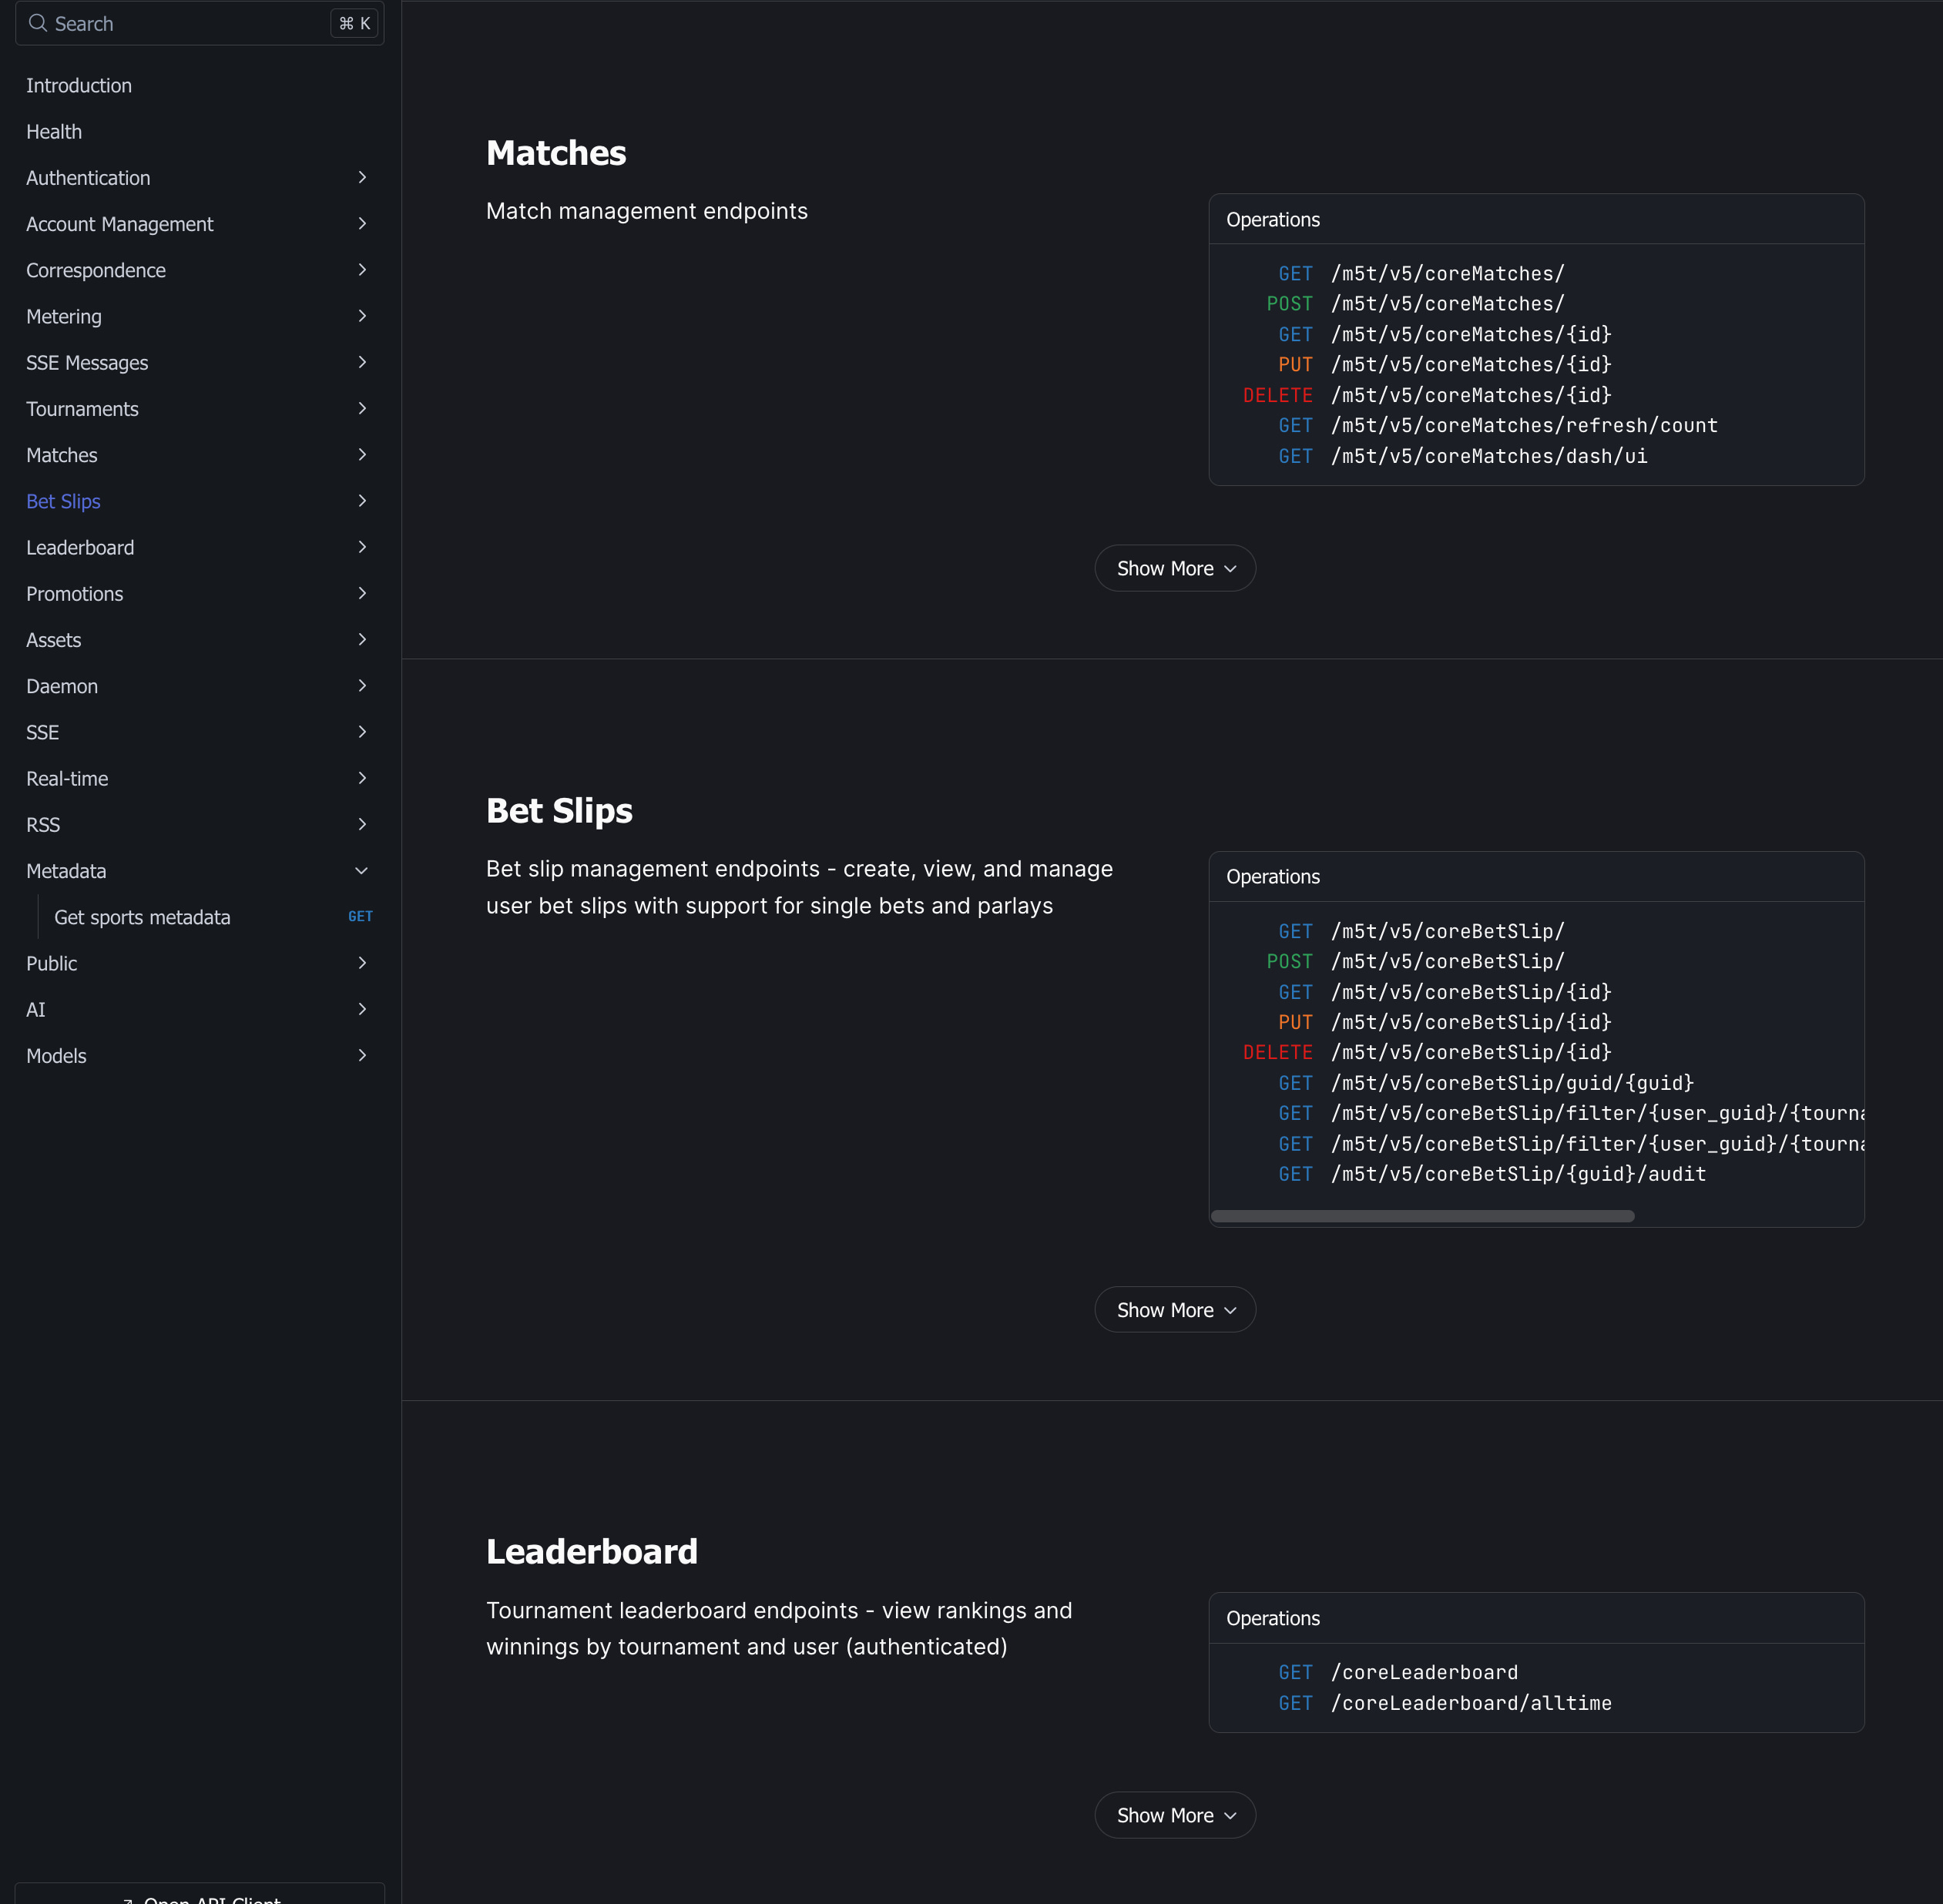This screenshot has width=1943, height=1904.
Task: Open DELETE /m5t/v5/coreBetSlip/{id} operation
Action: [x=1427, y=1052]
